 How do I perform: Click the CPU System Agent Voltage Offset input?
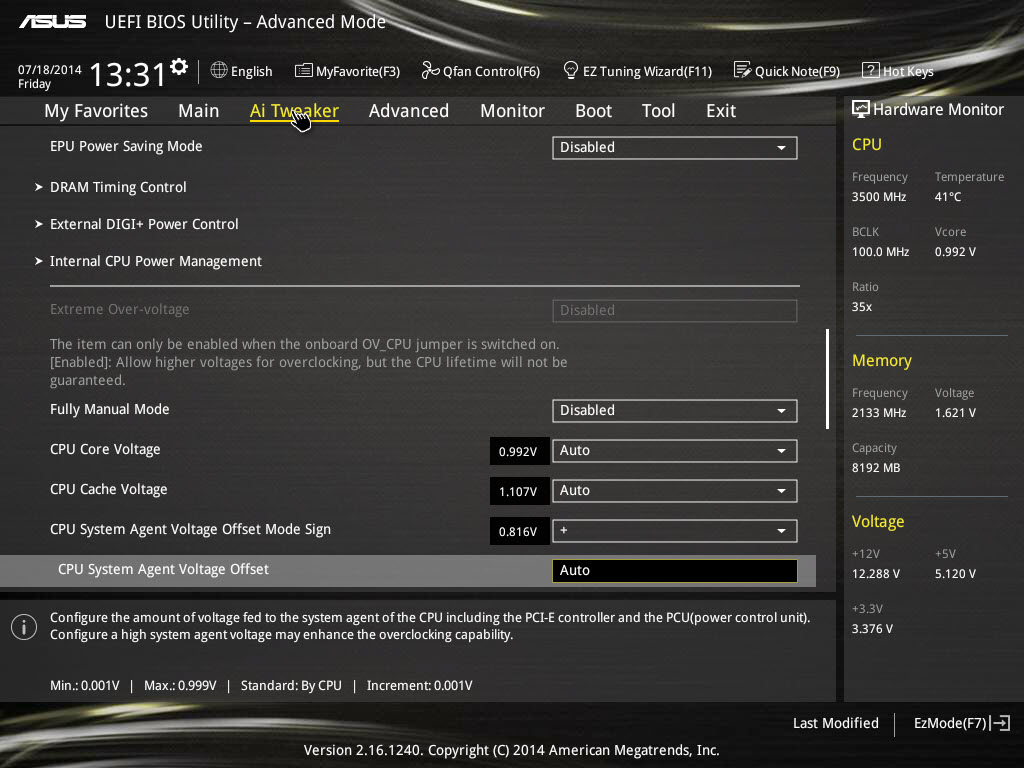pos(675,571)
